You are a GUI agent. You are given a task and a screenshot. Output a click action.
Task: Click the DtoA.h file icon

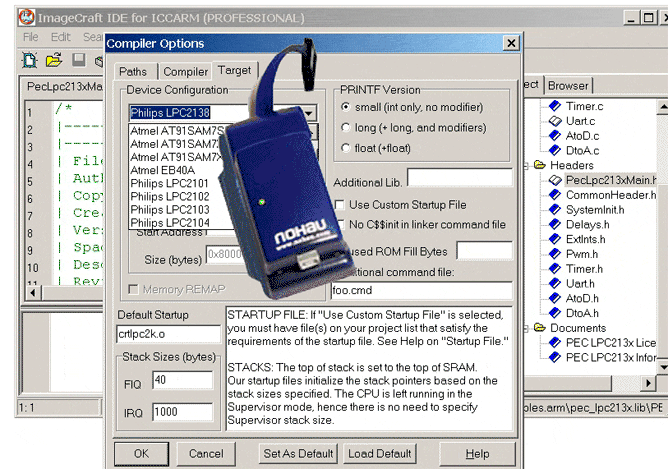tap(555, 313)
